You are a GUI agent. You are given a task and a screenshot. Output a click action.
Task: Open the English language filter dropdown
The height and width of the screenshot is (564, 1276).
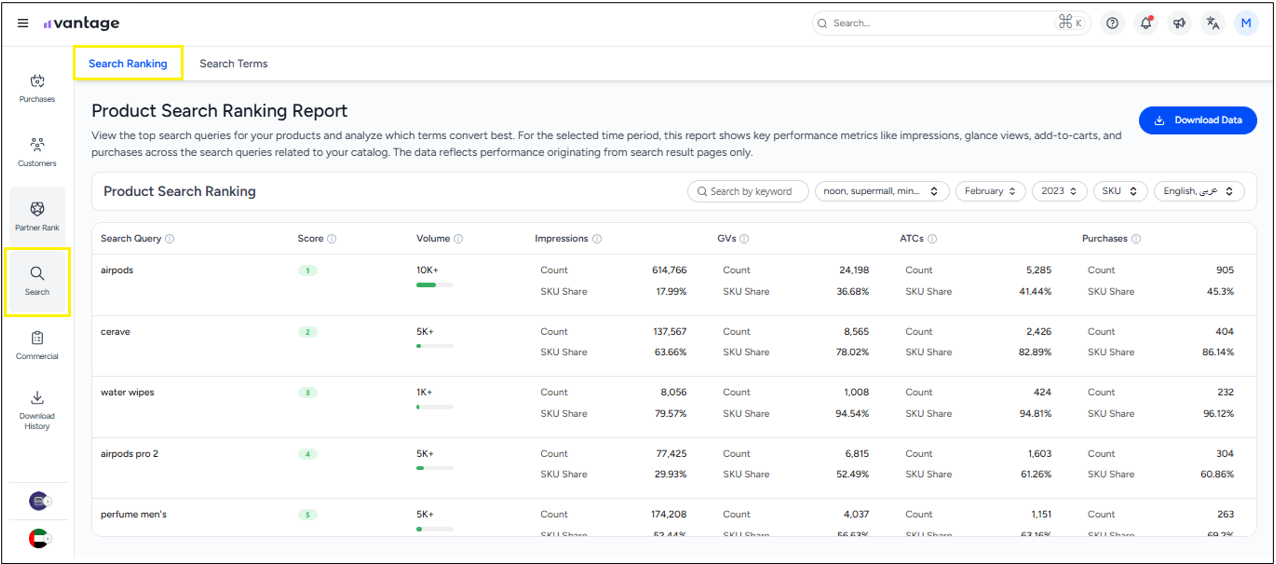coord(1199,191)
